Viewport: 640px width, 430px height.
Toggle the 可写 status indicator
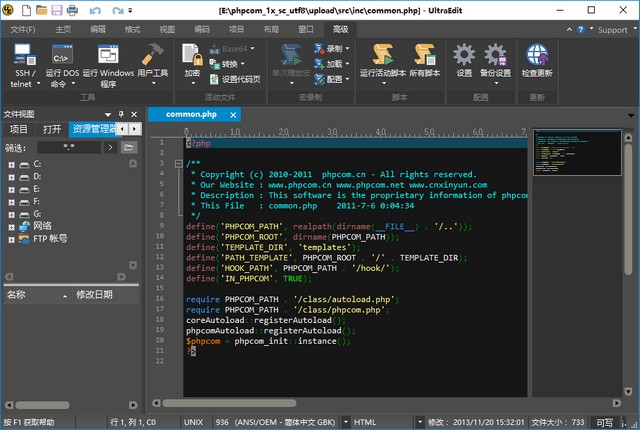pos(605,423)
